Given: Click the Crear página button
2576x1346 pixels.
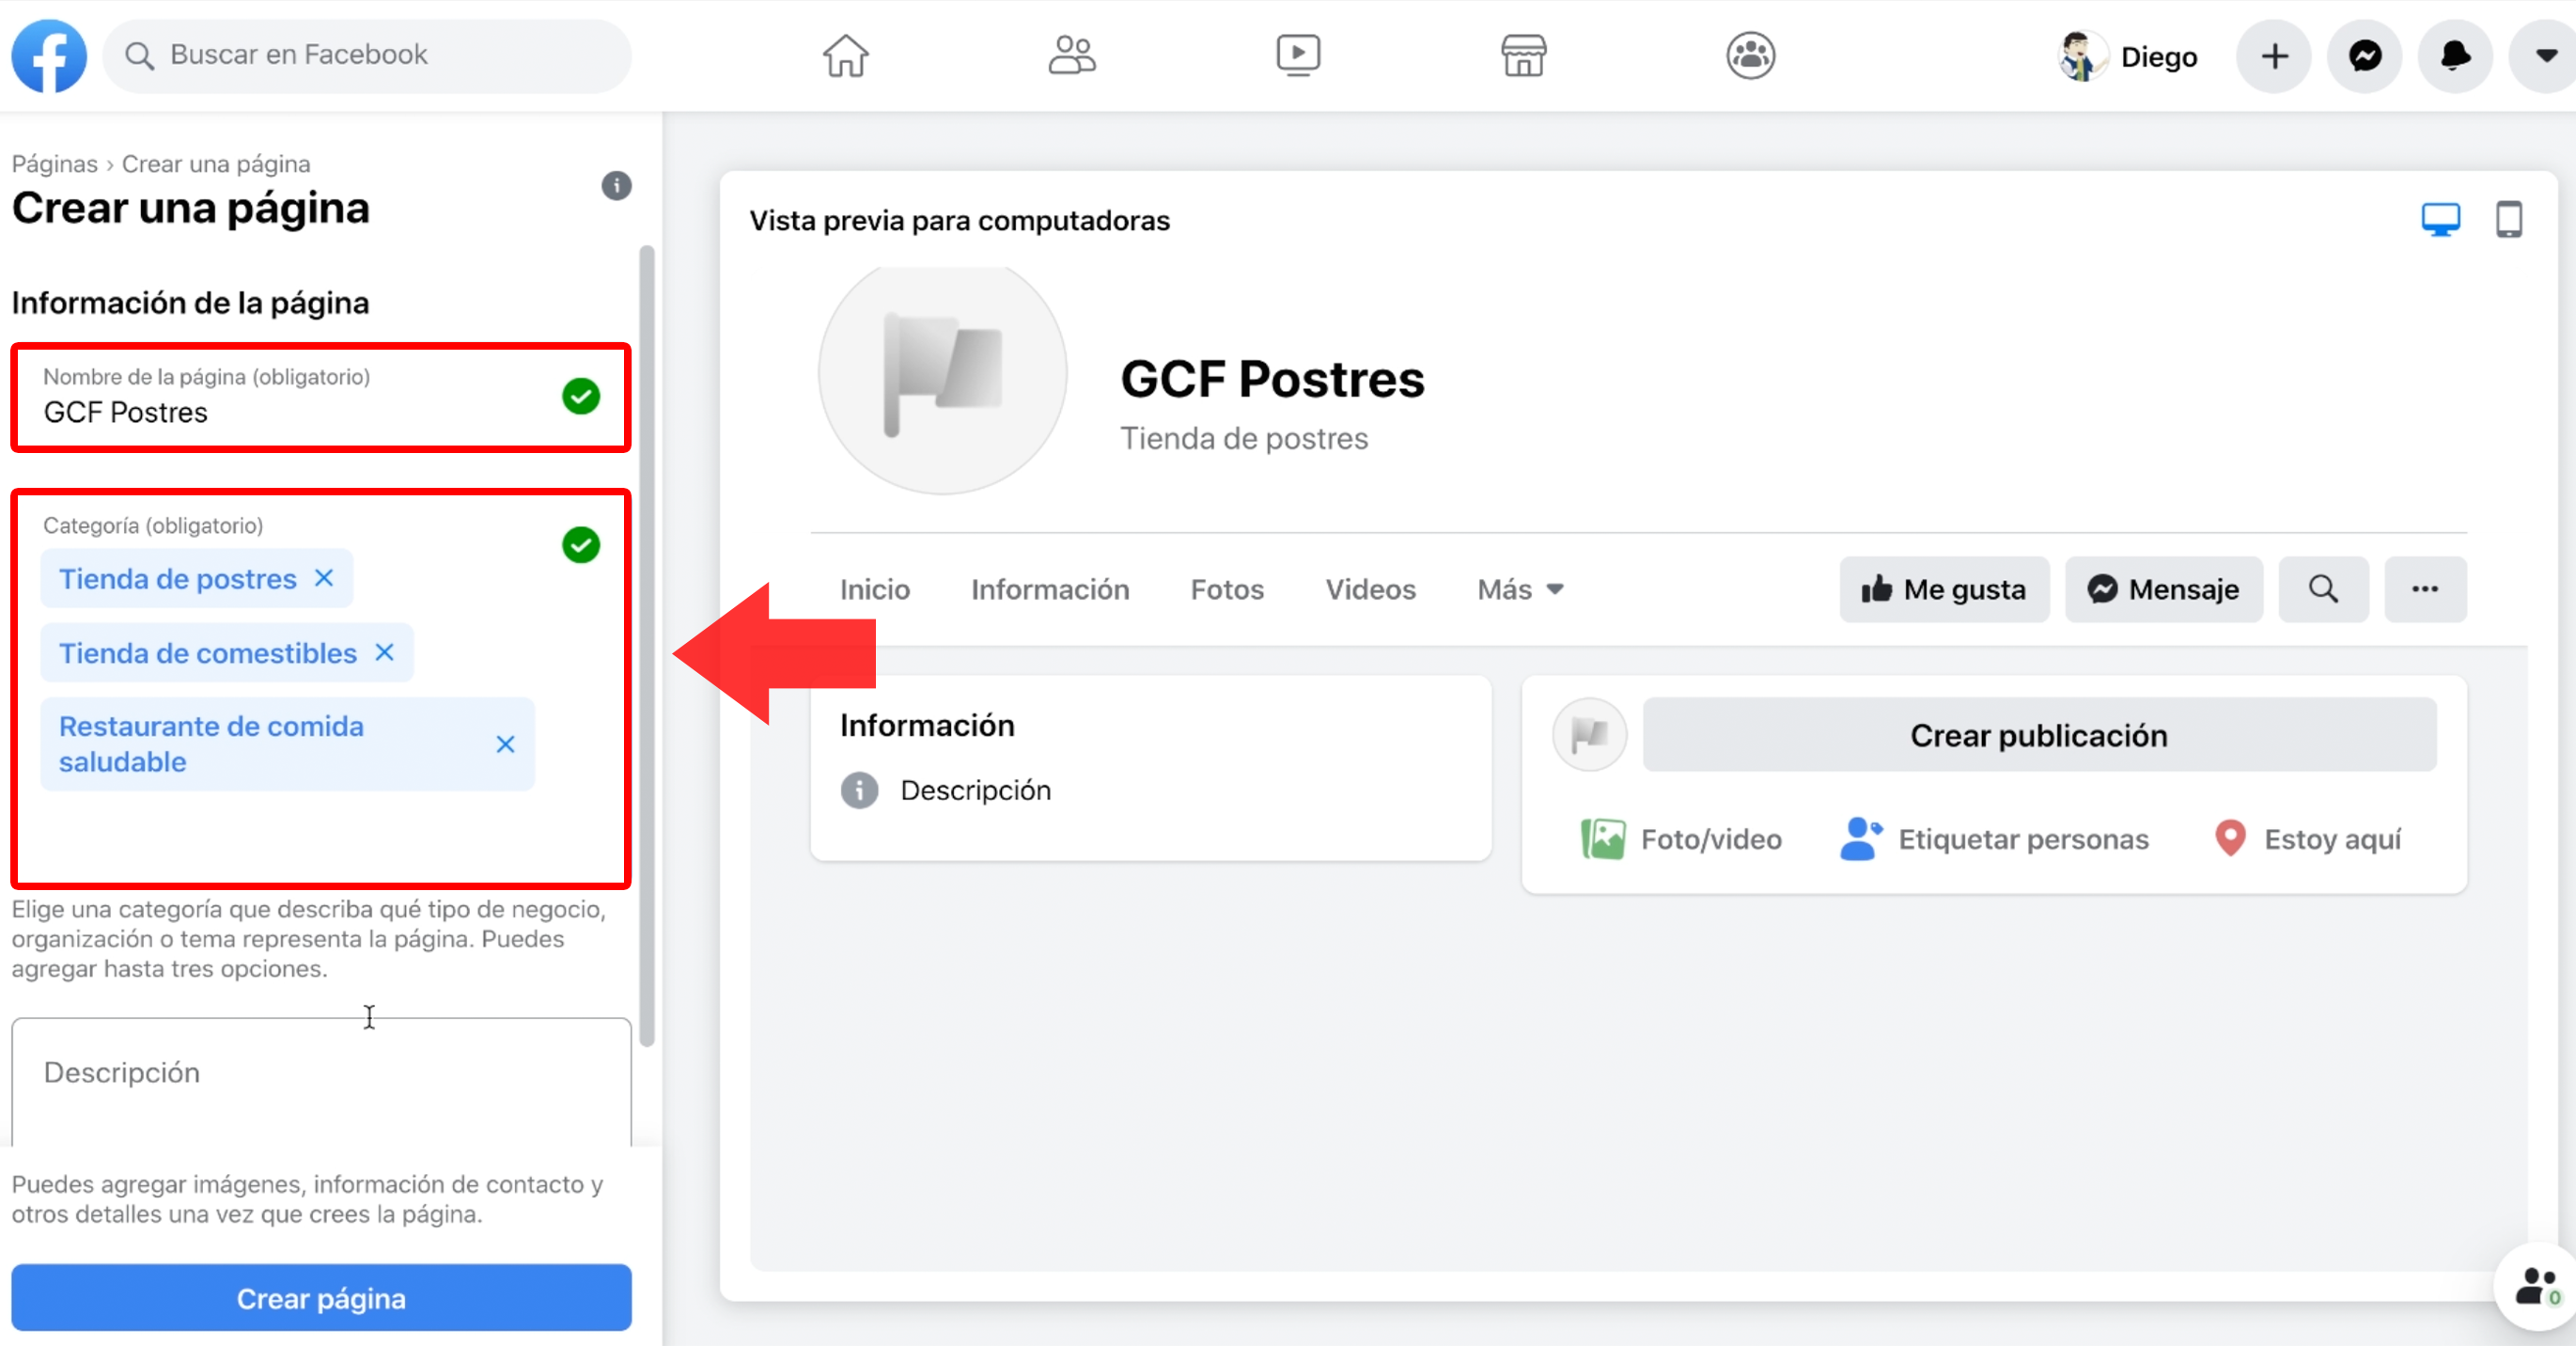Looking at the screenshot, I should [321, 1298].
